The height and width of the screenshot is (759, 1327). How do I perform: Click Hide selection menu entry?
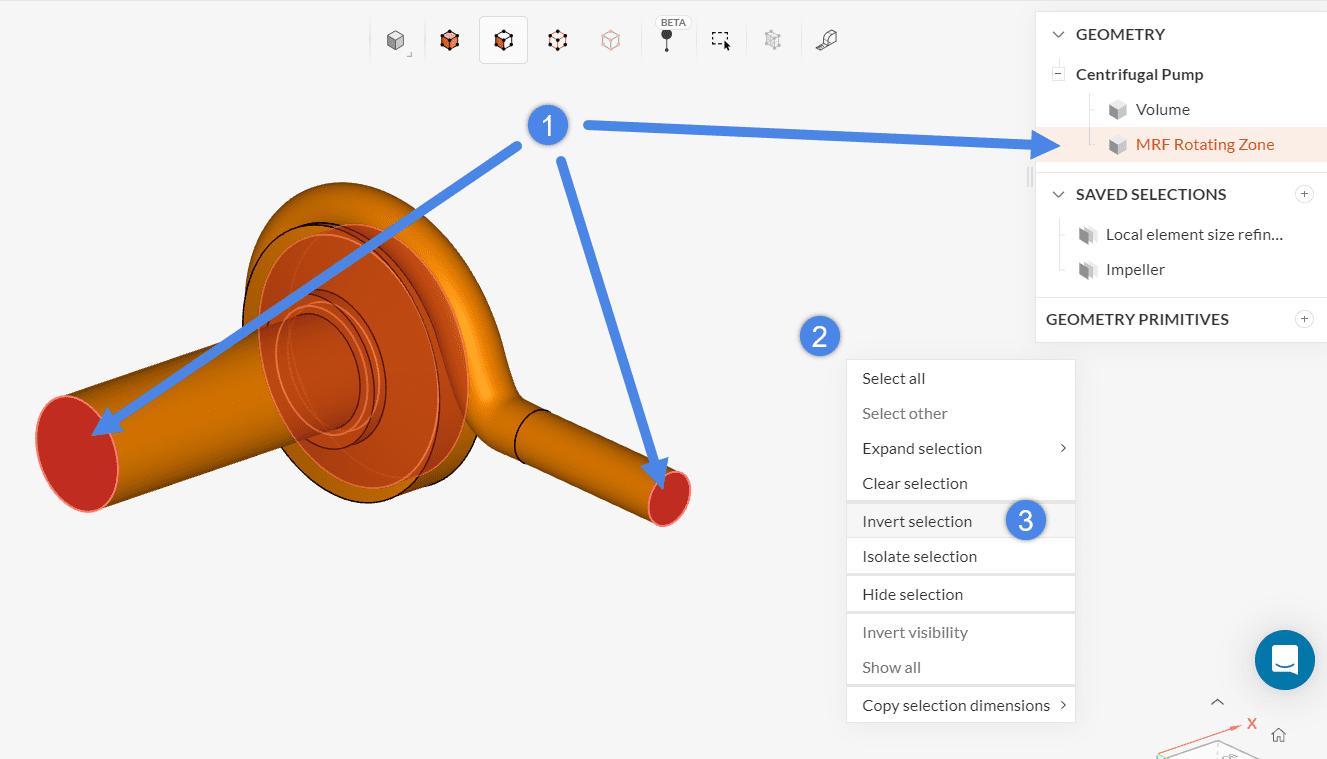(912, 594)
